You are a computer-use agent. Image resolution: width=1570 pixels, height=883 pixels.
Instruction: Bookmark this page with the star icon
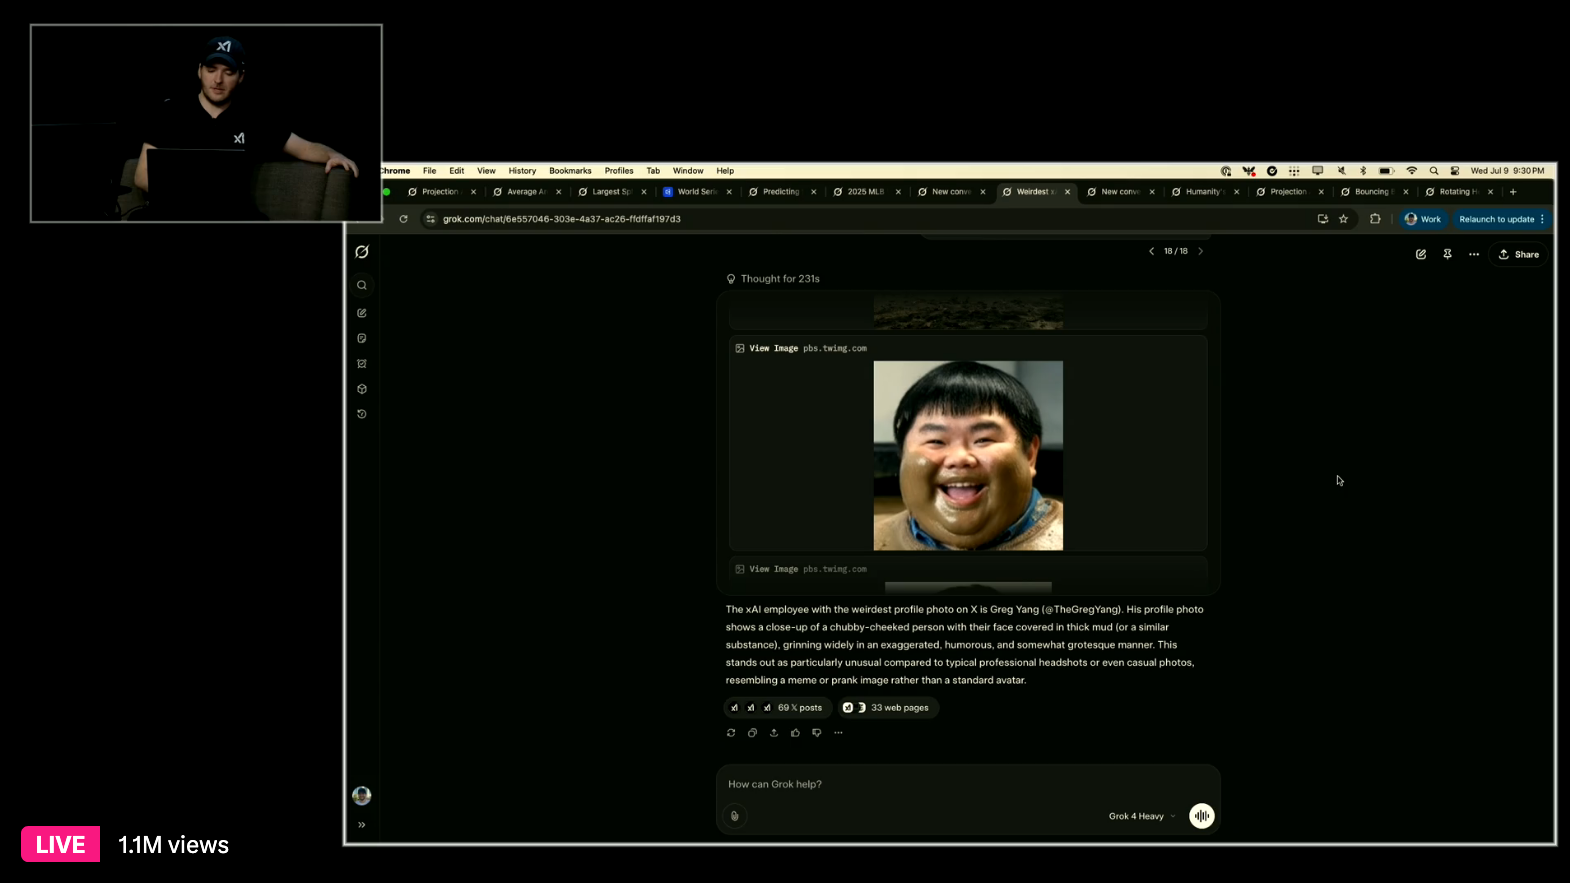point(1344,219)
